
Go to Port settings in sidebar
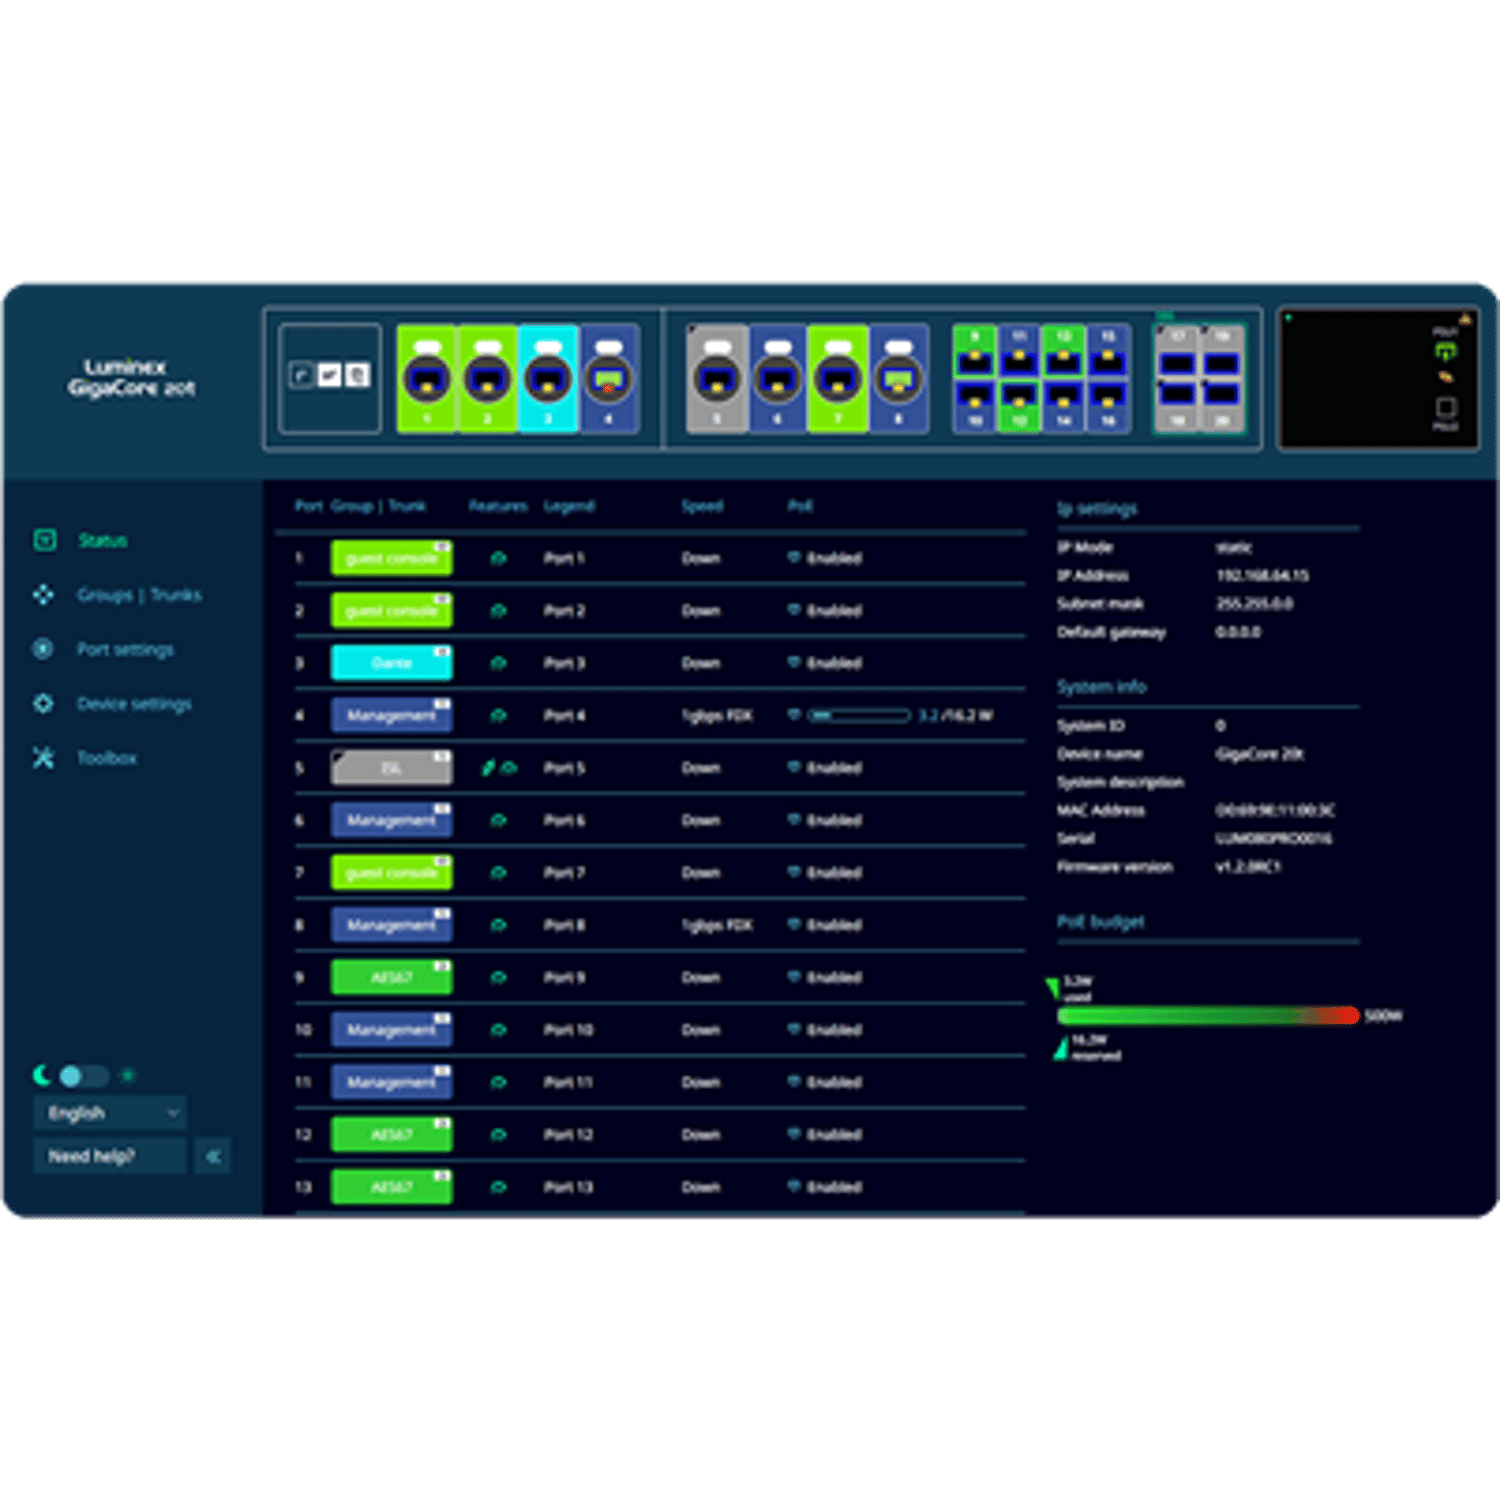pos(125,650)
